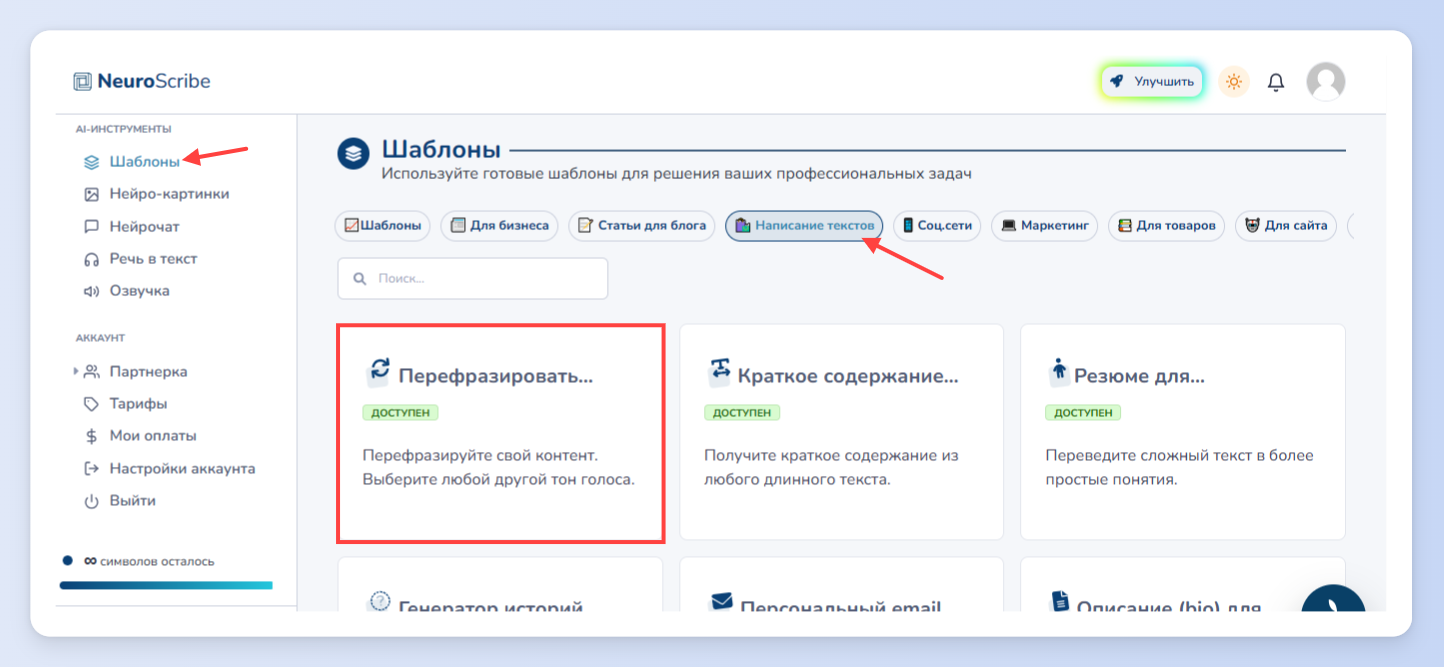Open the Генератор историй template card
This screenshot has height=667, width=1444.
pyautogui.click(x=500, y=585)
